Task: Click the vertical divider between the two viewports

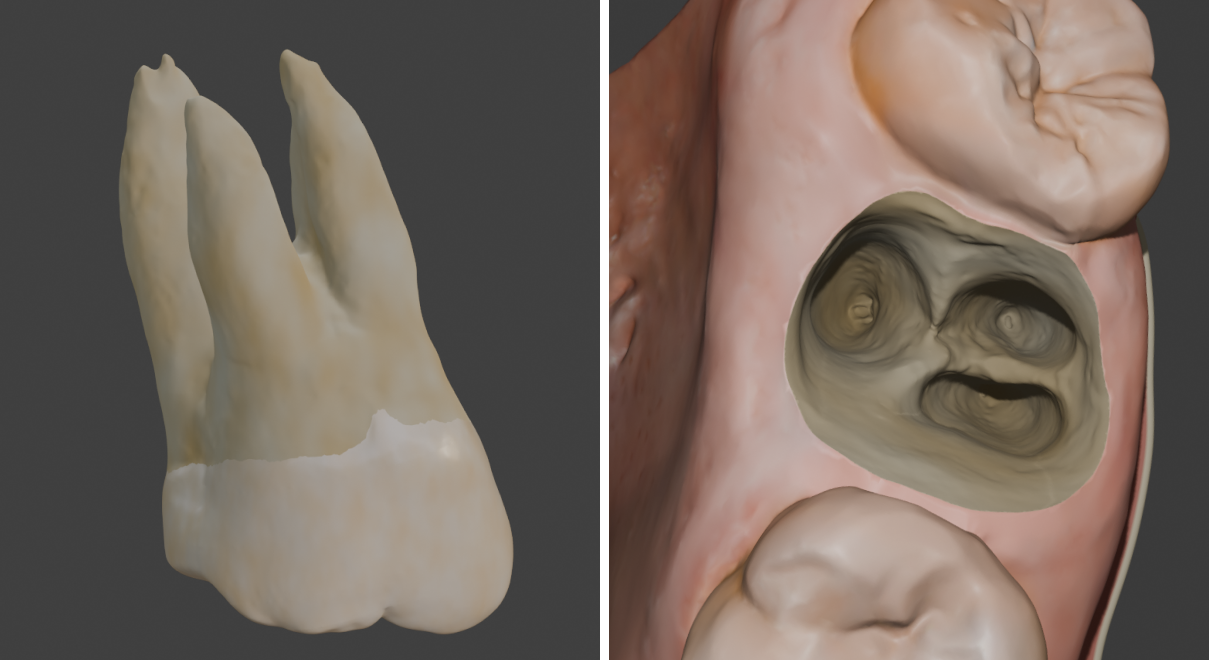Action: click(x=604, y=330)
